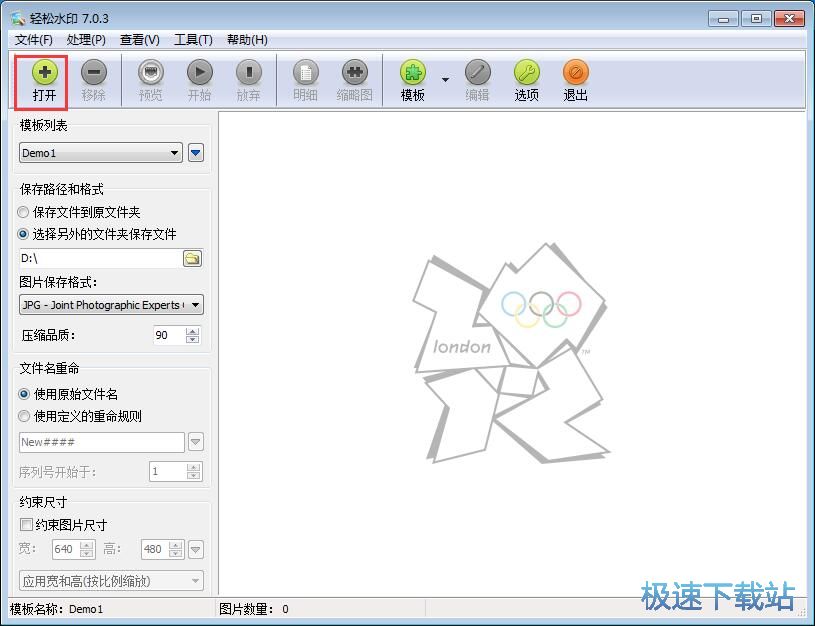Expand the Demo1 template list dropdown

[x=175, y=153]
